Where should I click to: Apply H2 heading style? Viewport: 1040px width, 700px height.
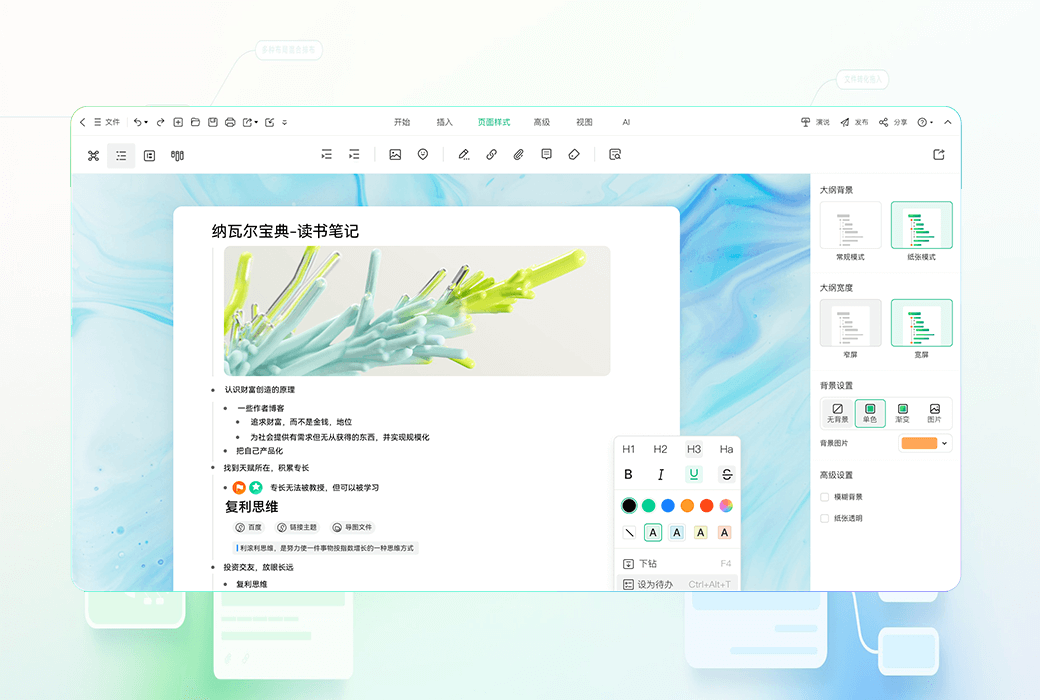point(660,449)
